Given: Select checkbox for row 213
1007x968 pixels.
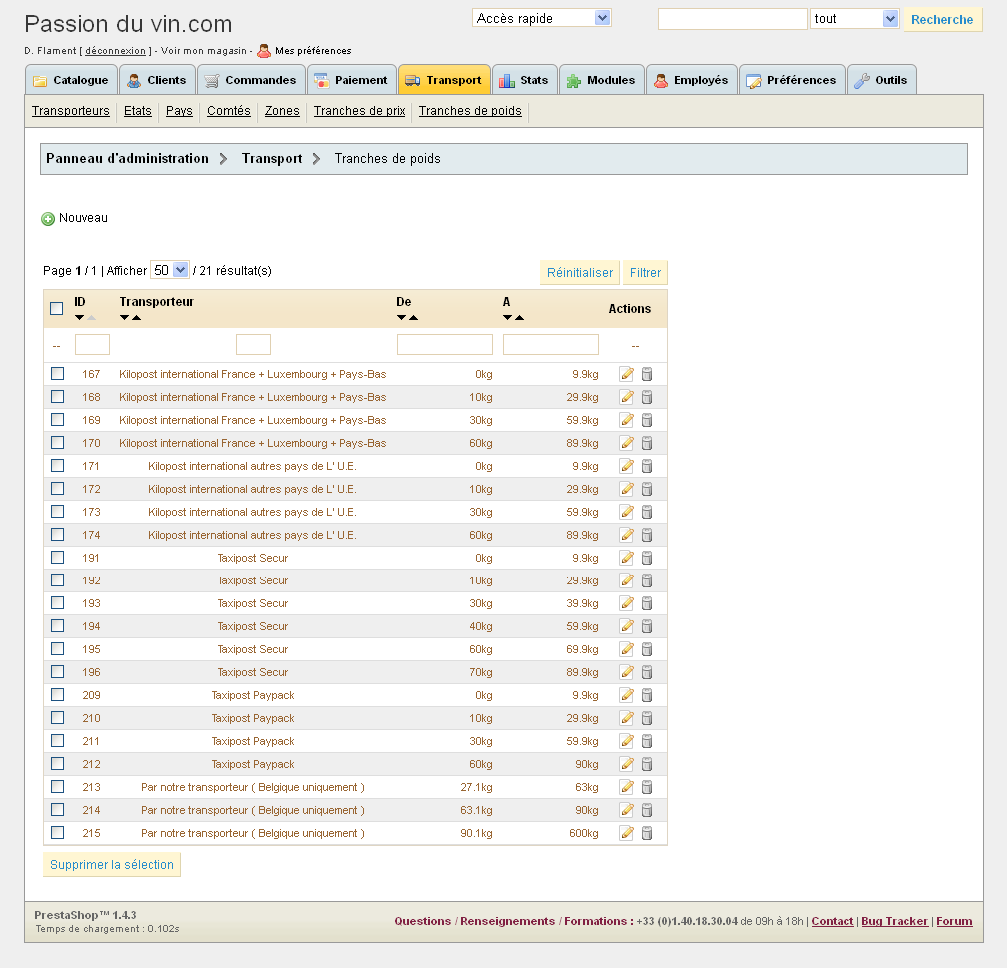Looking at the screenshot, I should click(58, 786).
